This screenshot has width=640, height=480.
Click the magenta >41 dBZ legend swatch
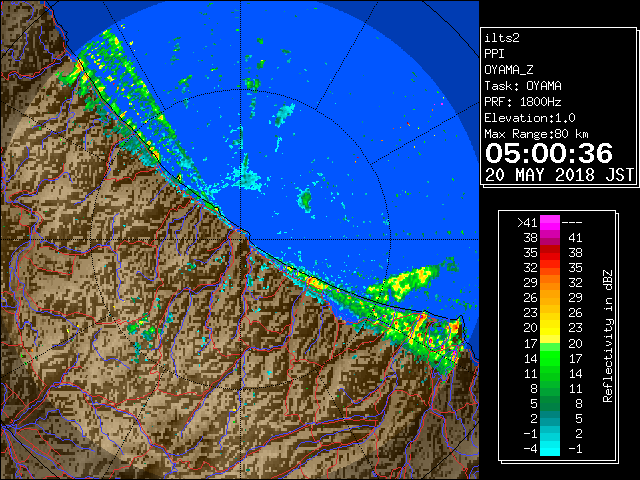(550, 222)
